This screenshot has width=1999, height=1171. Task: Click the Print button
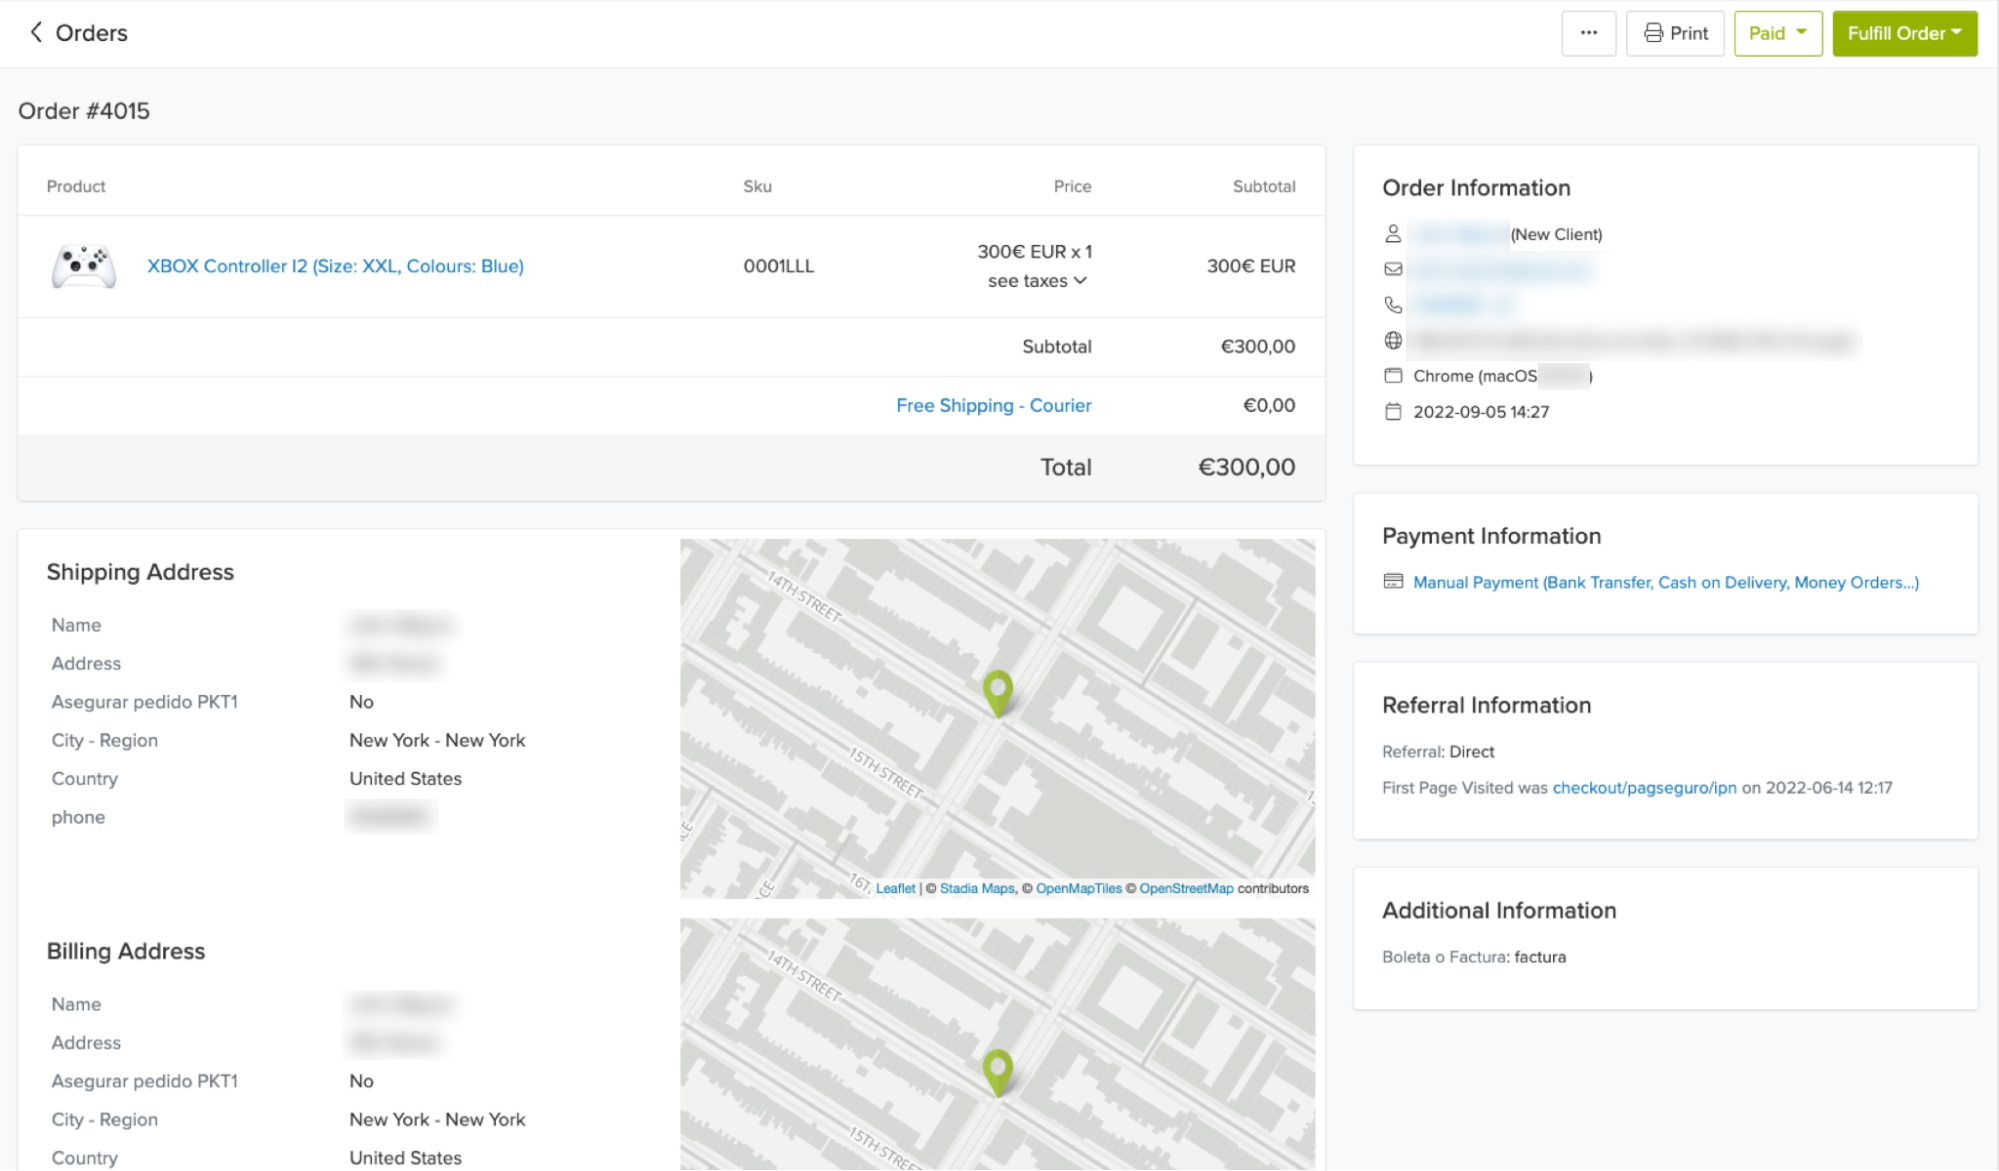click(1675, 33)
